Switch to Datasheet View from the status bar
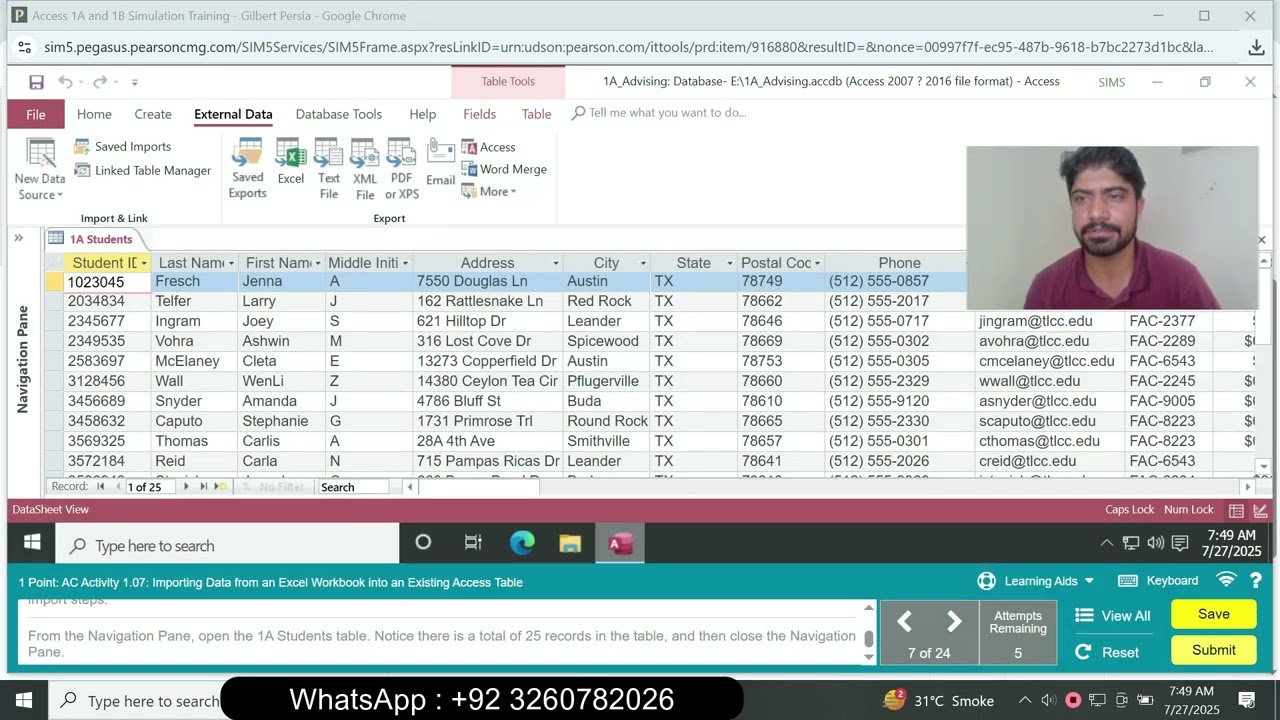Image resolution: width=1280 pixels, height=720 pixels. 1236,510
